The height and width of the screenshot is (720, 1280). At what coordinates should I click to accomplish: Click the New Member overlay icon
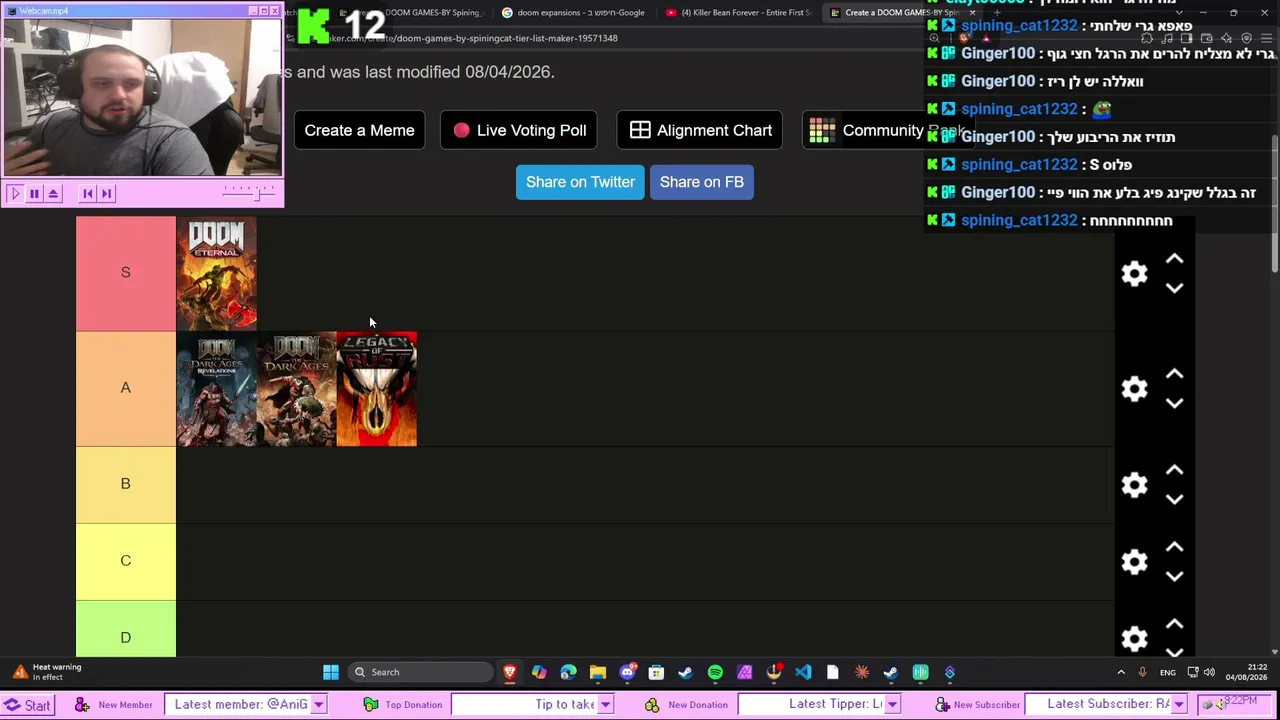82,705
